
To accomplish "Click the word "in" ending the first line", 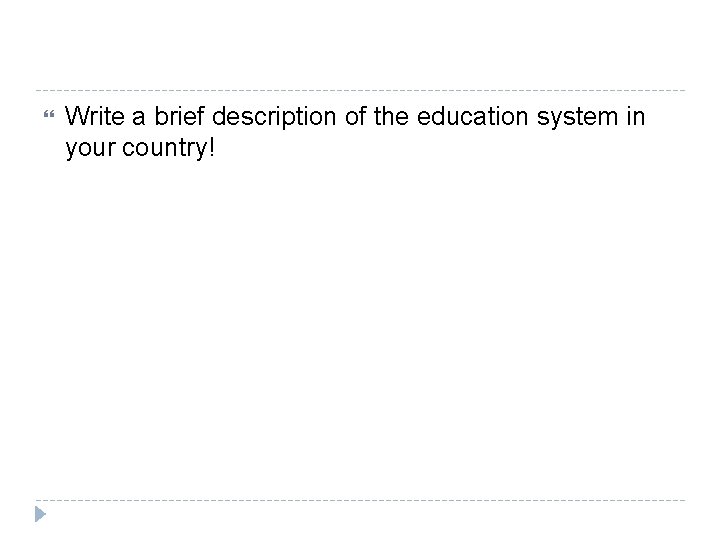I will click(x=636, y=116).
